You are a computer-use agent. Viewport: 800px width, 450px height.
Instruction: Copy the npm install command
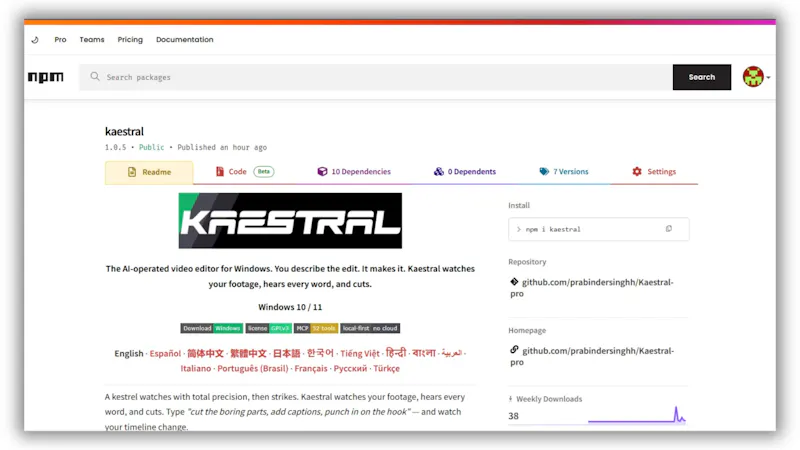pyautogui.click(x=669, y=229)
